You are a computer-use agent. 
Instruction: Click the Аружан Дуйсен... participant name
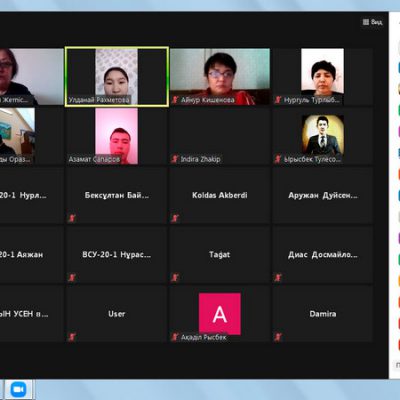pyautogui.click(x=323, y=196)
